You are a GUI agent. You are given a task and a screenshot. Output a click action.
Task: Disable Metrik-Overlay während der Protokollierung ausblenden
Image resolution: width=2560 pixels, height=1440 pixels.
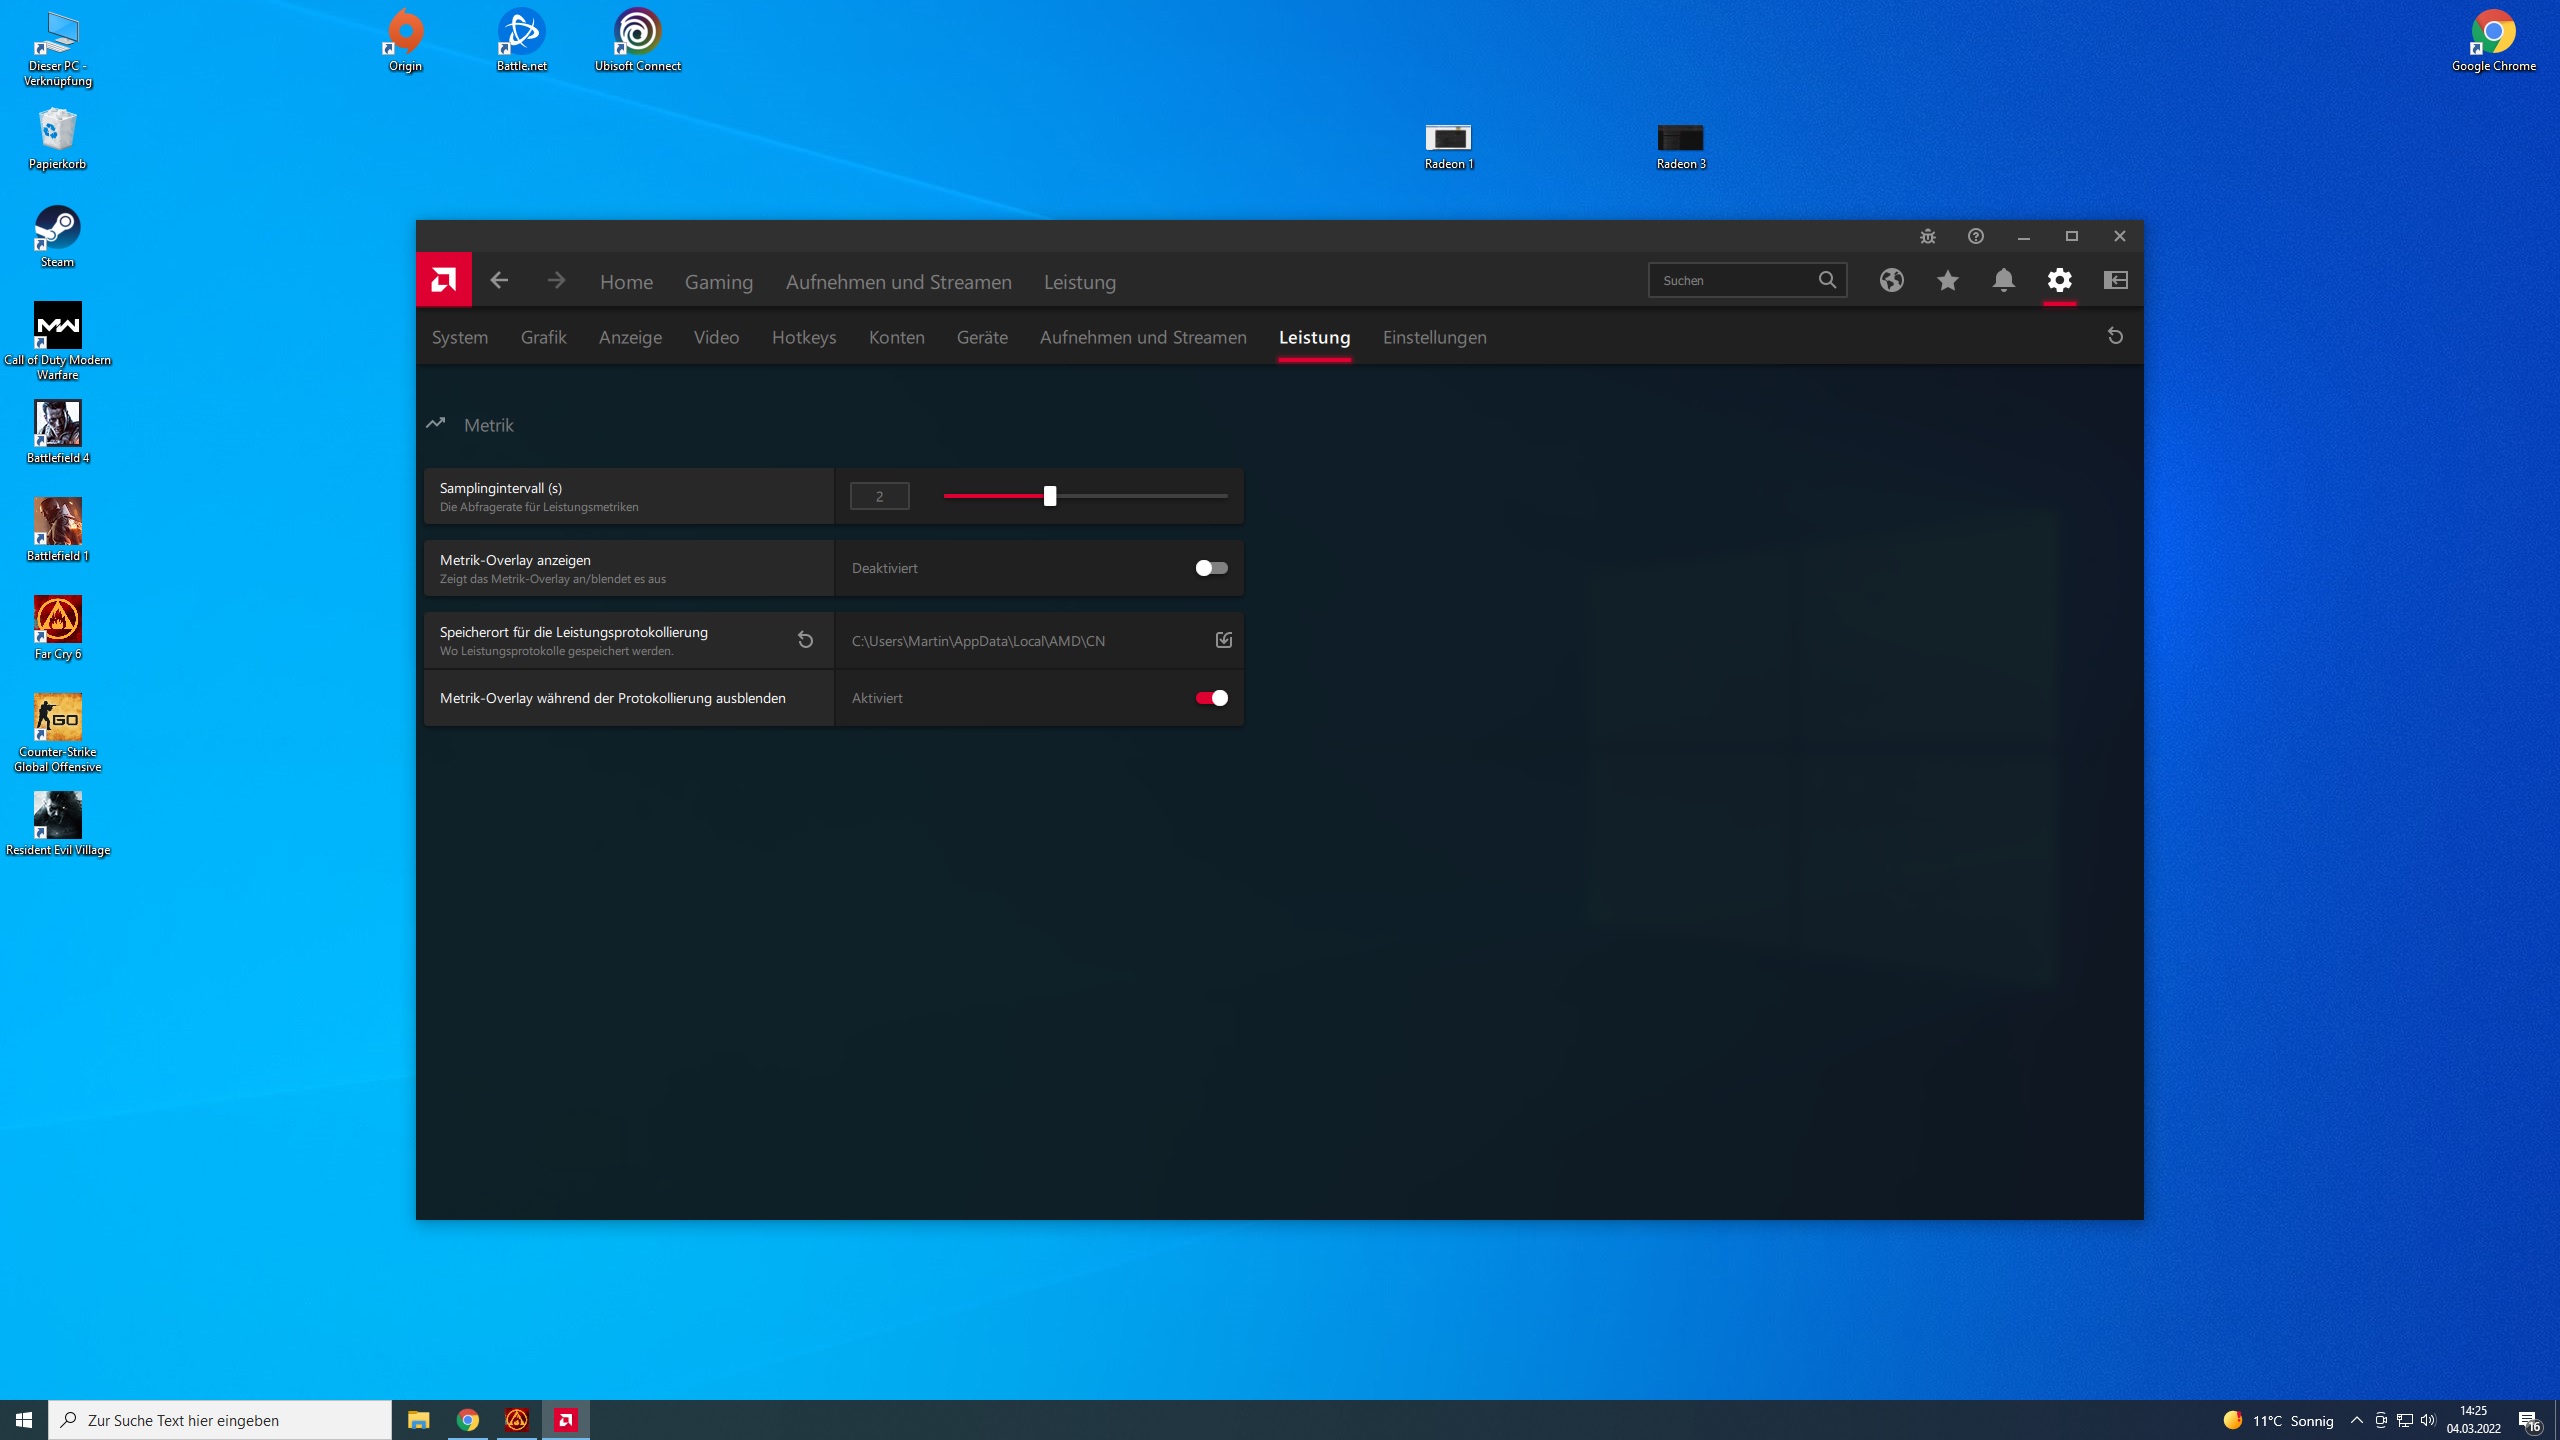1211,698
